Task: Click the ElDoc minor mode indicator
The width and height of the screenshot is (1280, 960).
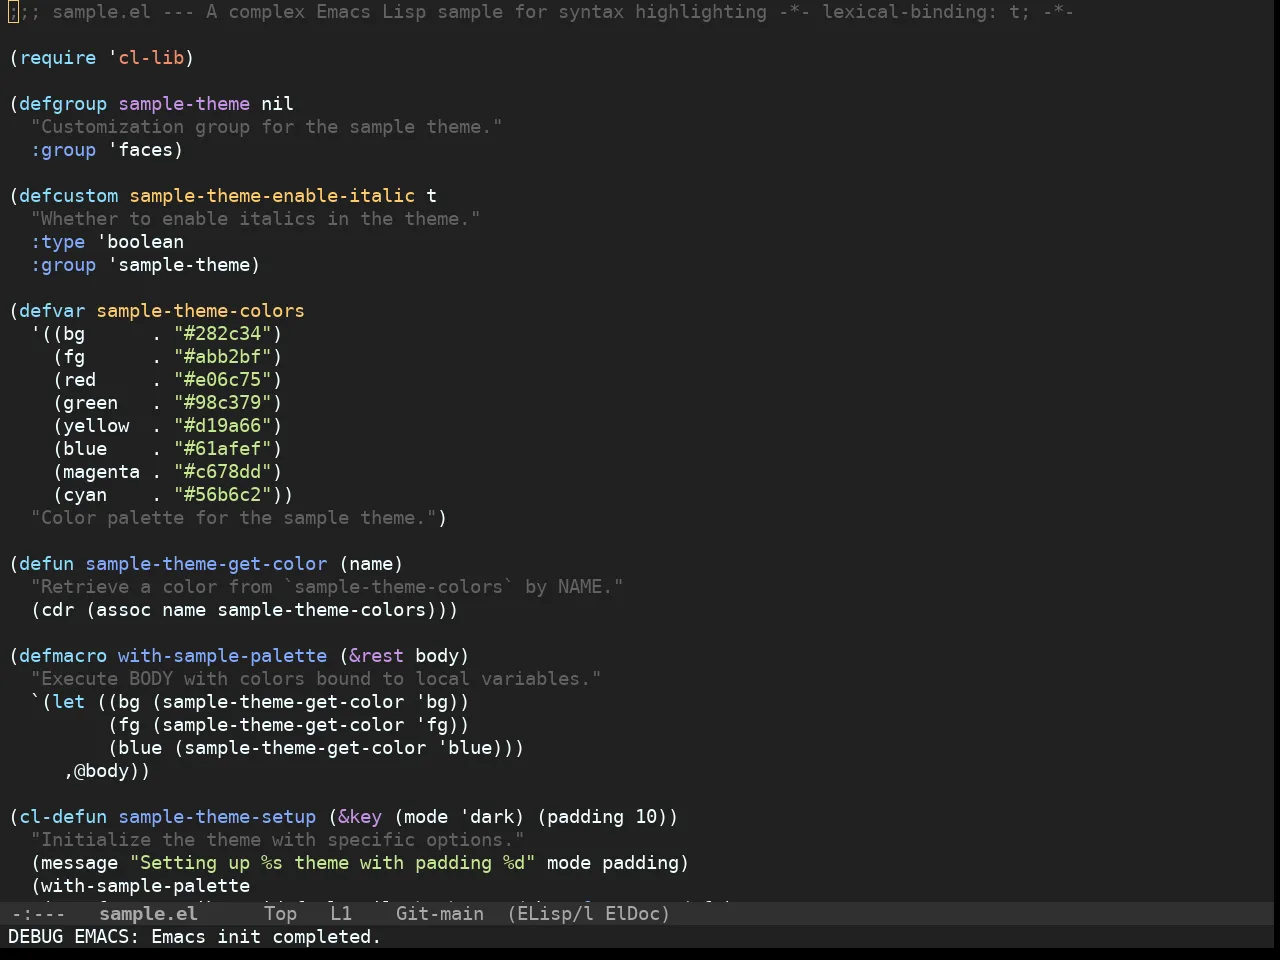Action: (x=633, y=913)
